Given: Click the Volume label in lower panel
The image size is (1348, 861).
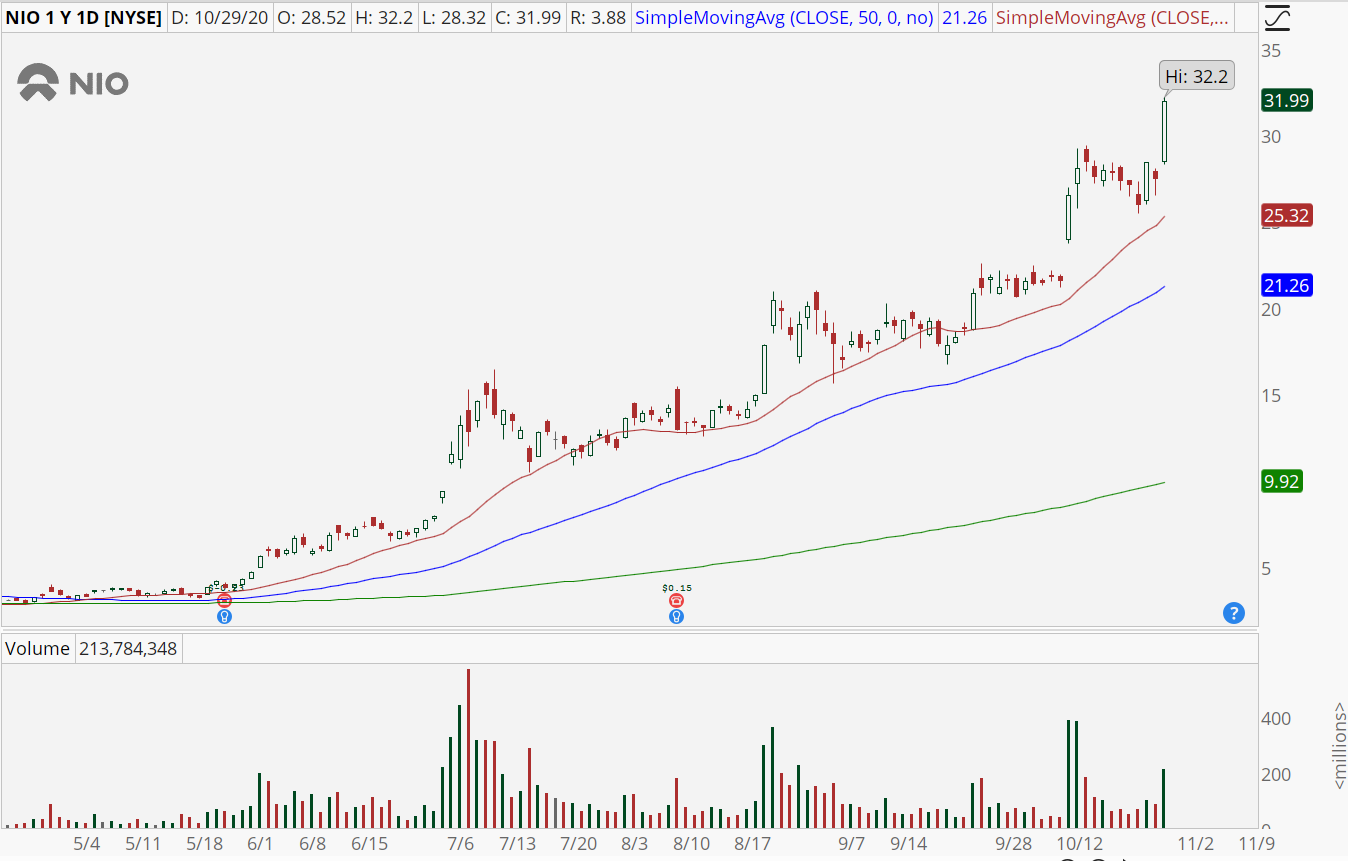Looking at the screenshot, I should [38, 648].
